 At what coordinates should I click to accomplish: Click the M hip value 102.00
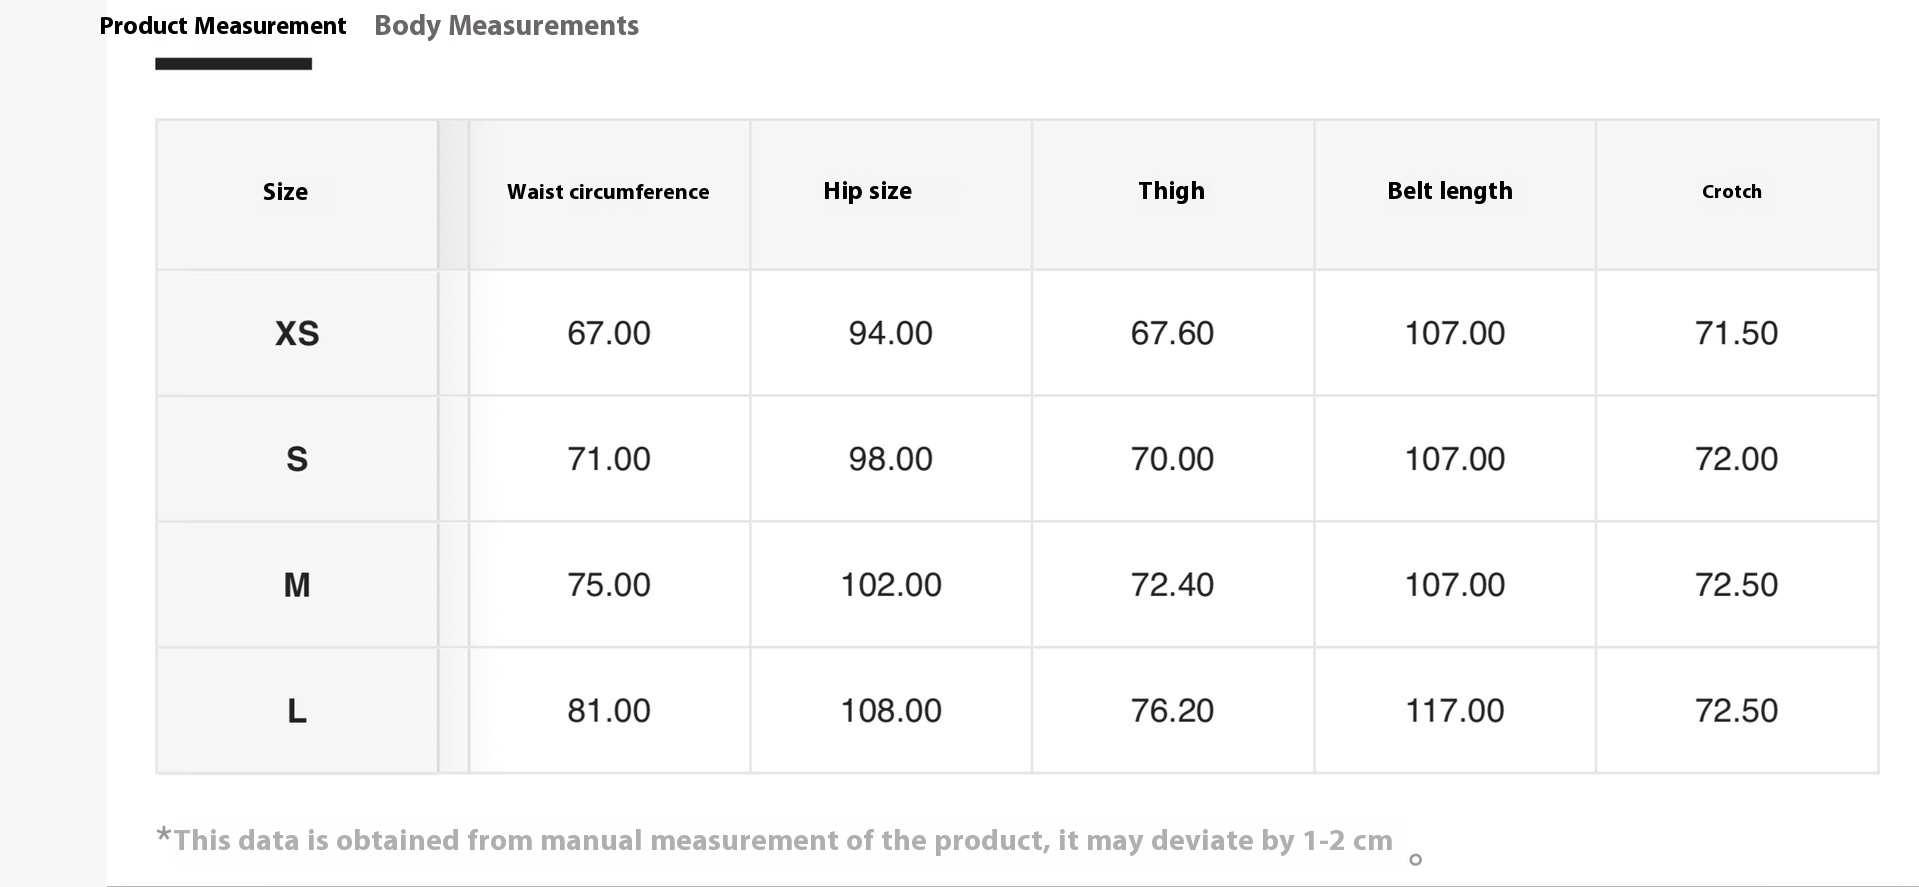(x=891, y=585)
